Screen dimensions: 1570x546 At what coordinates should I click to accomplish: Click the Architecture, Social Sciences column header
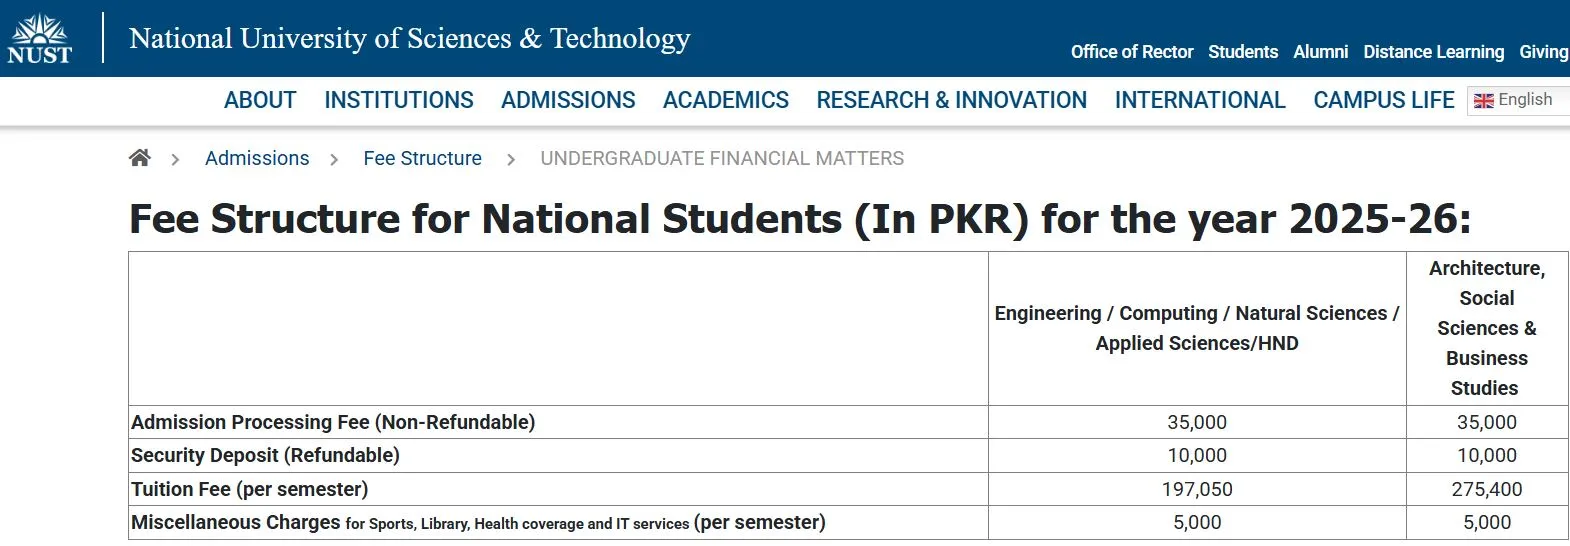click(x=1487, y=328)
